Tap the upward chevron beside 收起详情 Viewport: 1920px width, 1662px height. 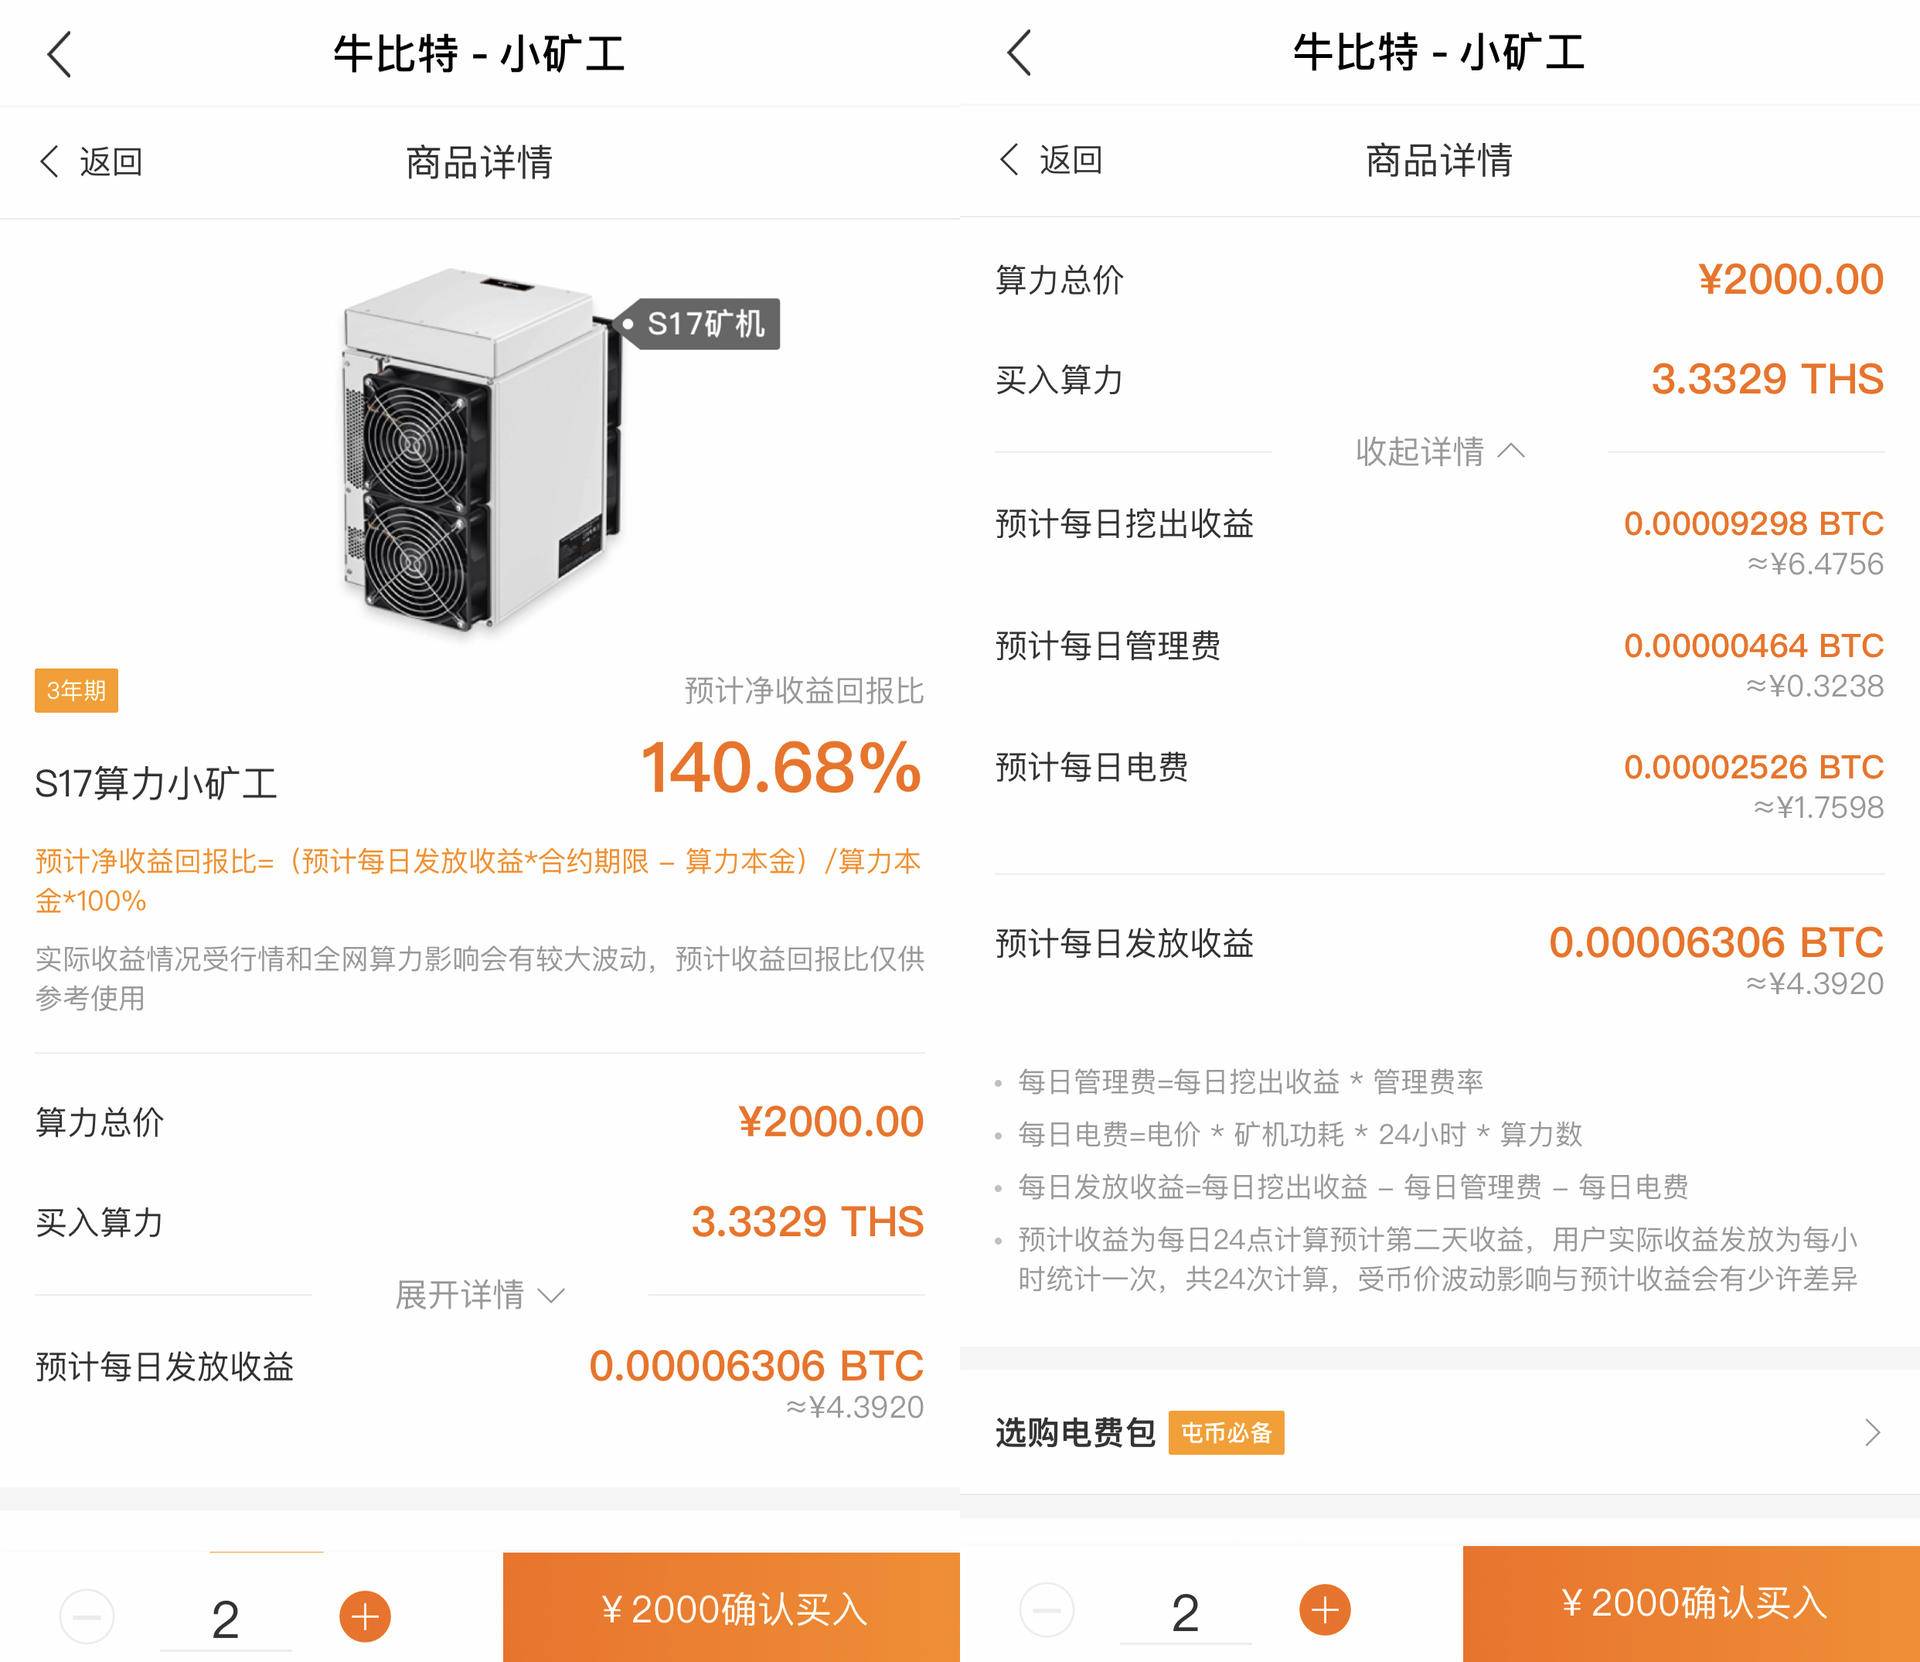coord(1511,450)
